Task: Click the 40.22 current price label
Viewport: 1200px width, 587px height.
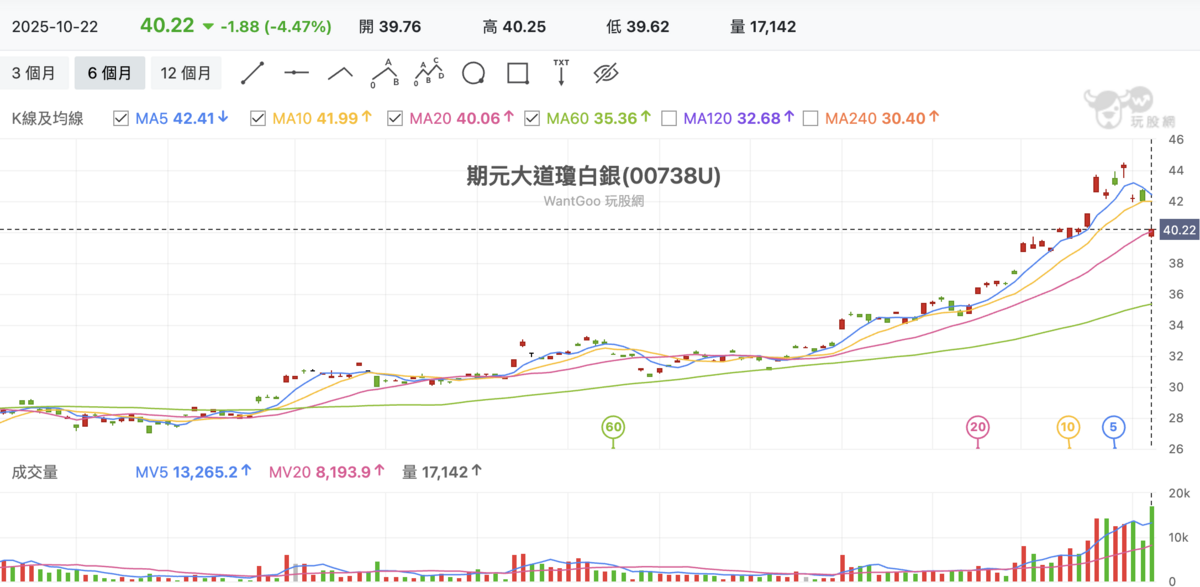Action: click(x=1180, y=230)
